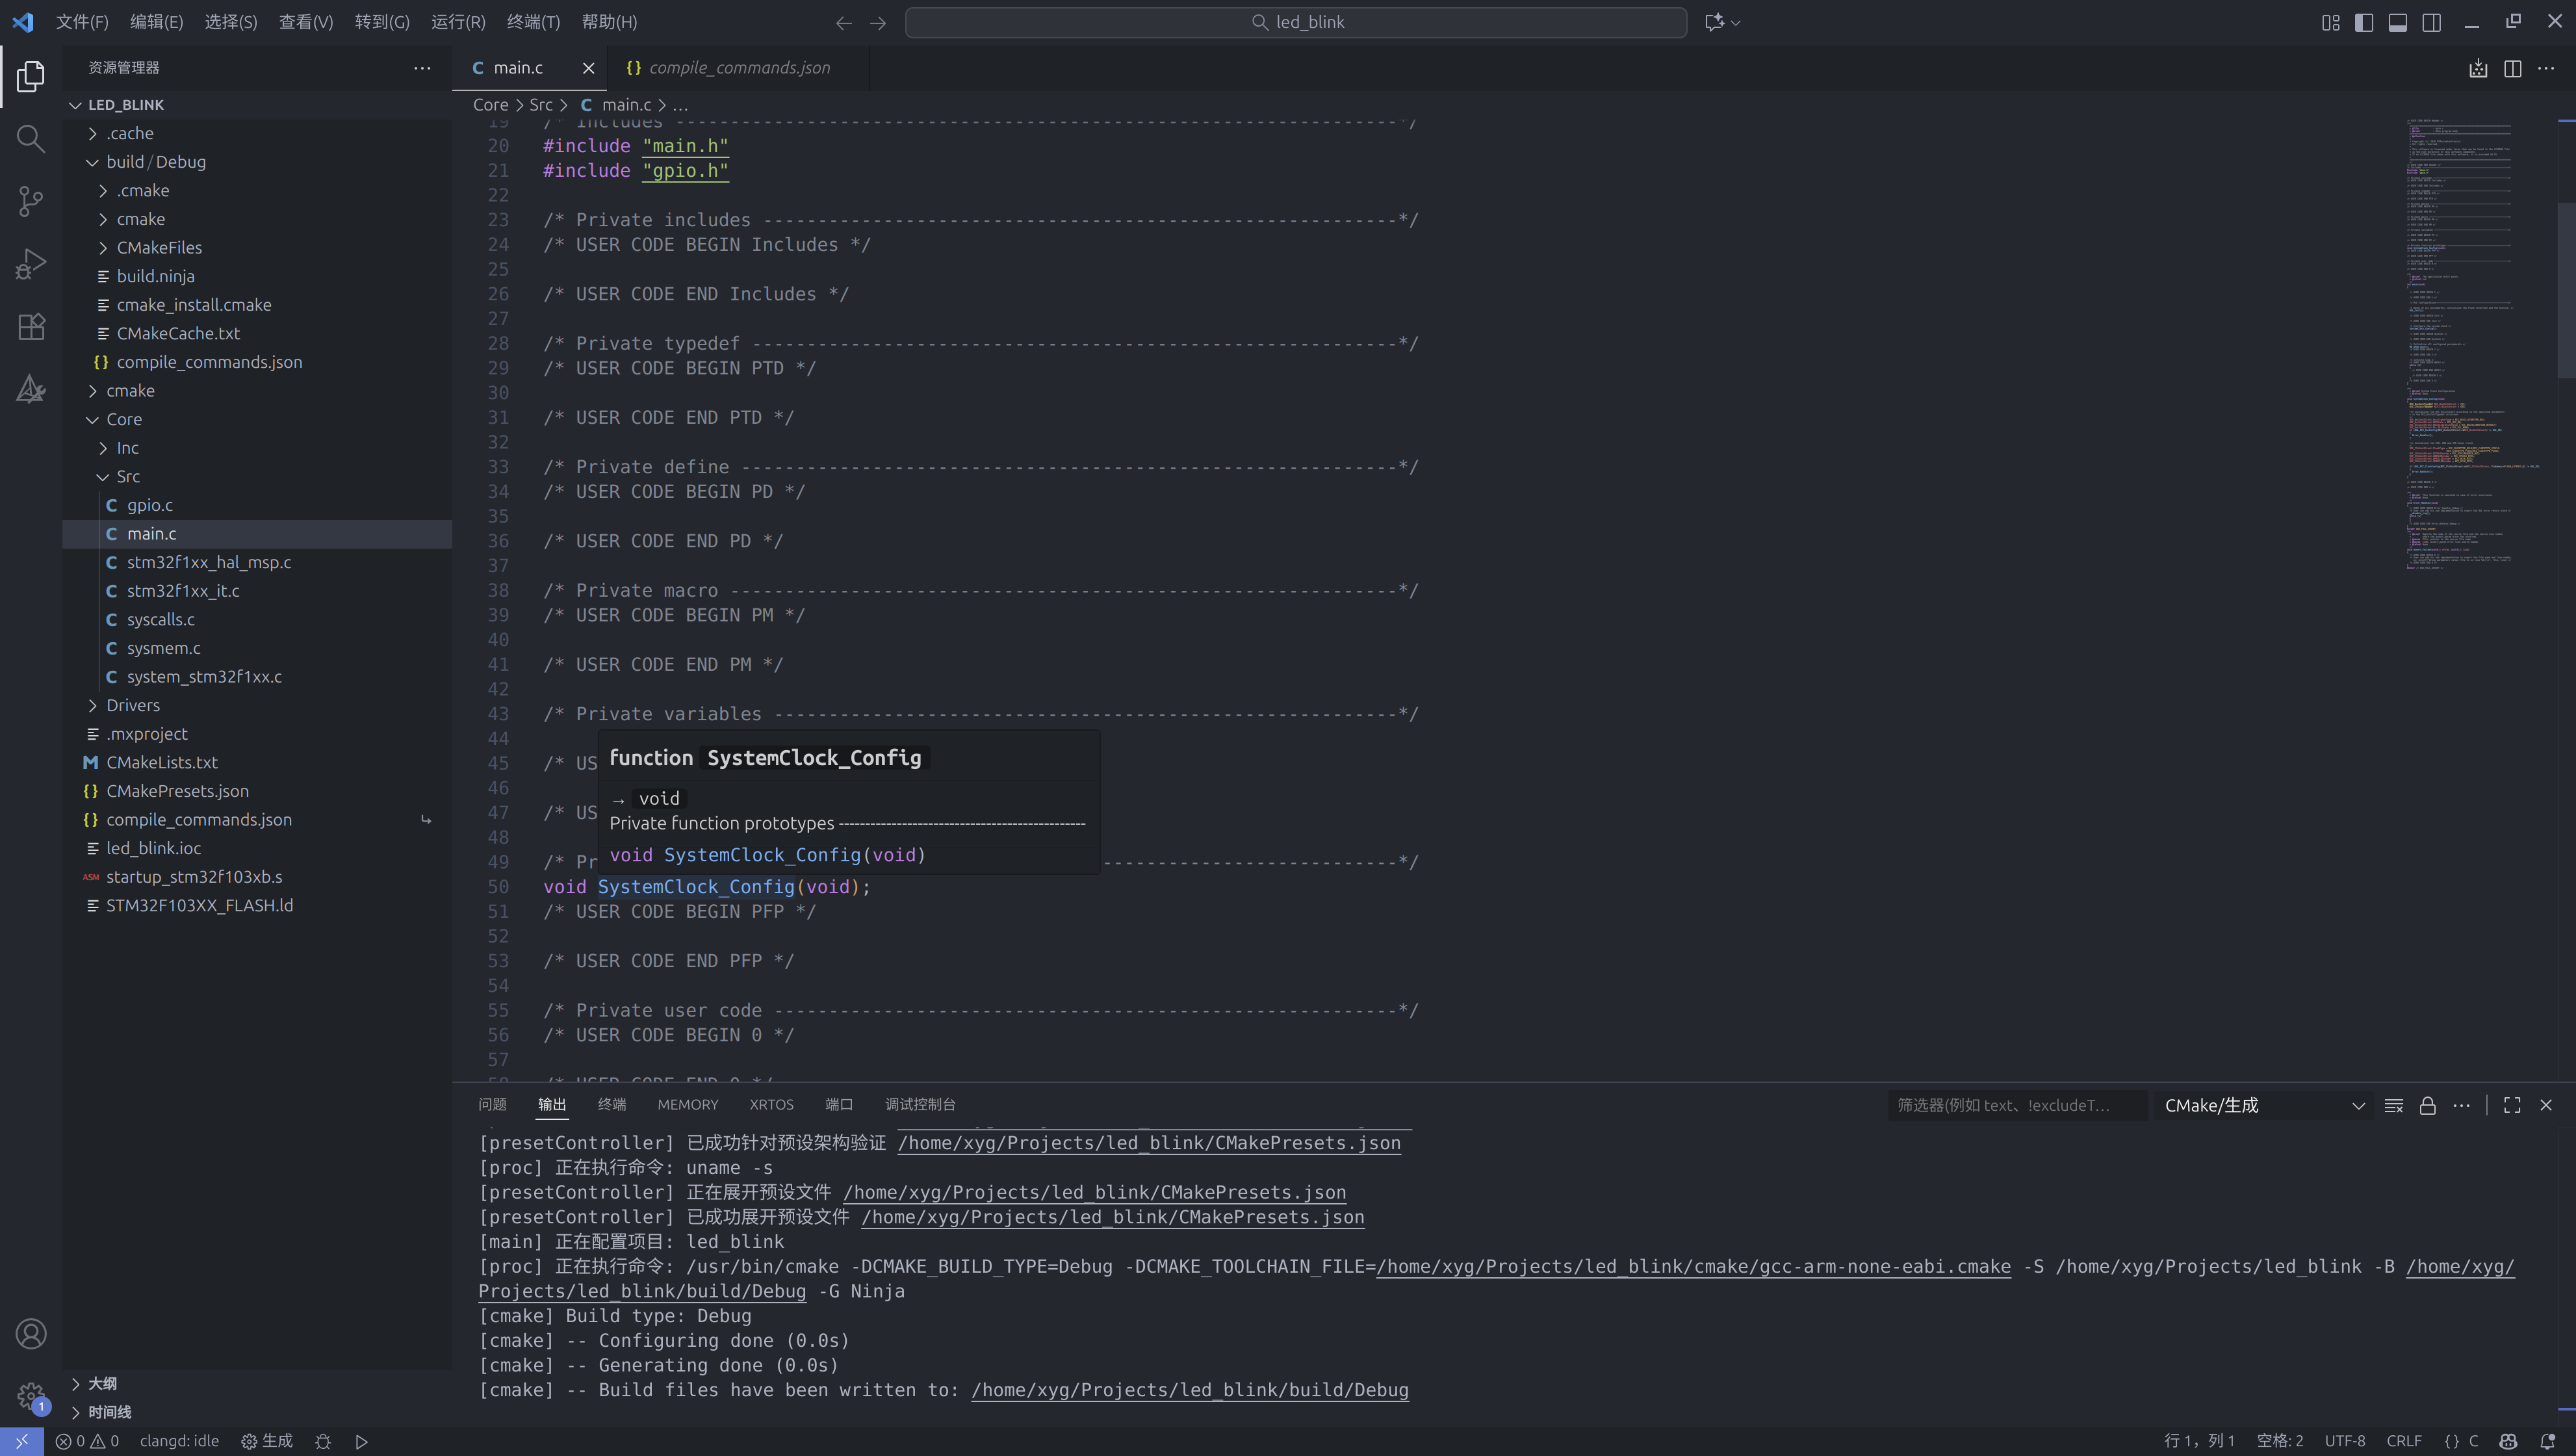Open the 终端(T) menu

coord(533,22)
